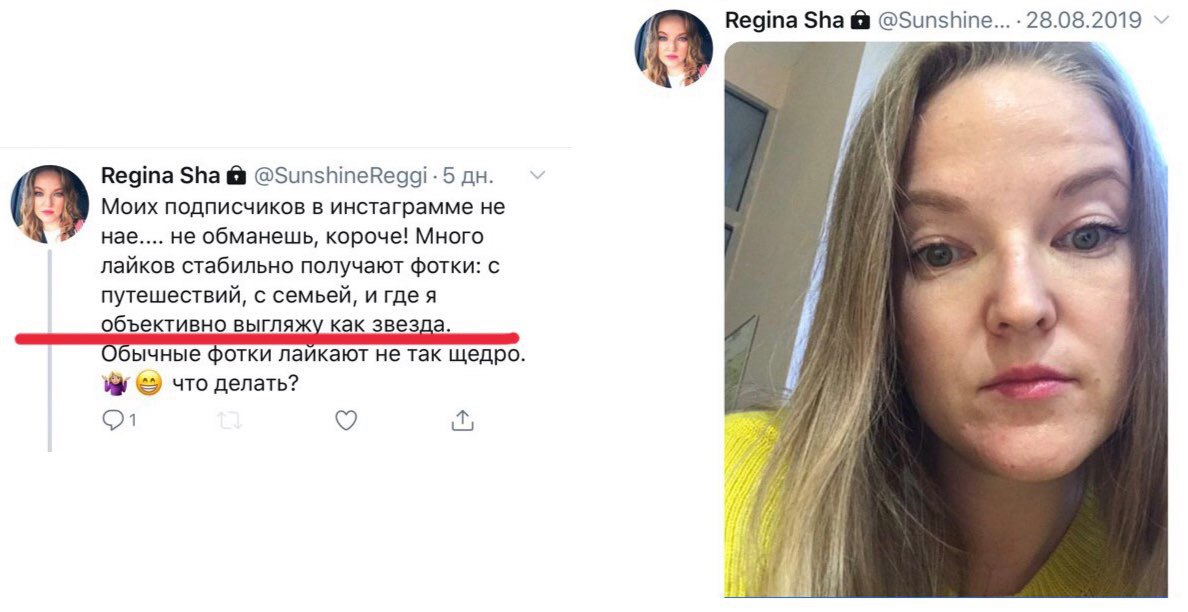
Task: Expand the chevron menu after 28.08.2019
Action: (x=1161, y=20)
